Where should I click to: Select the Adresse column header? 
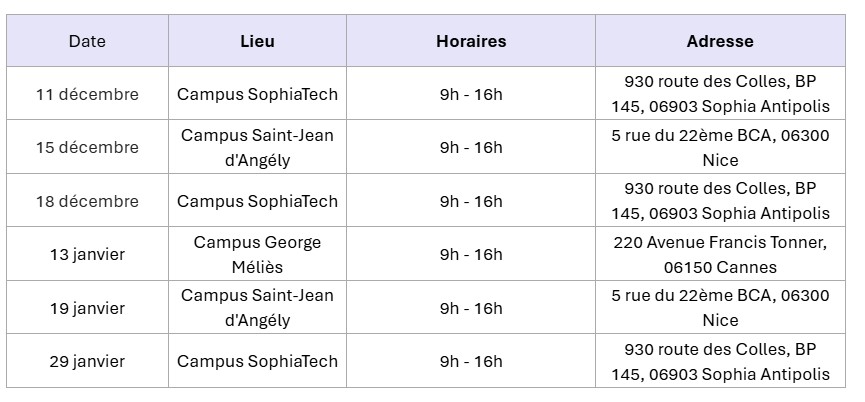point(720,41)
